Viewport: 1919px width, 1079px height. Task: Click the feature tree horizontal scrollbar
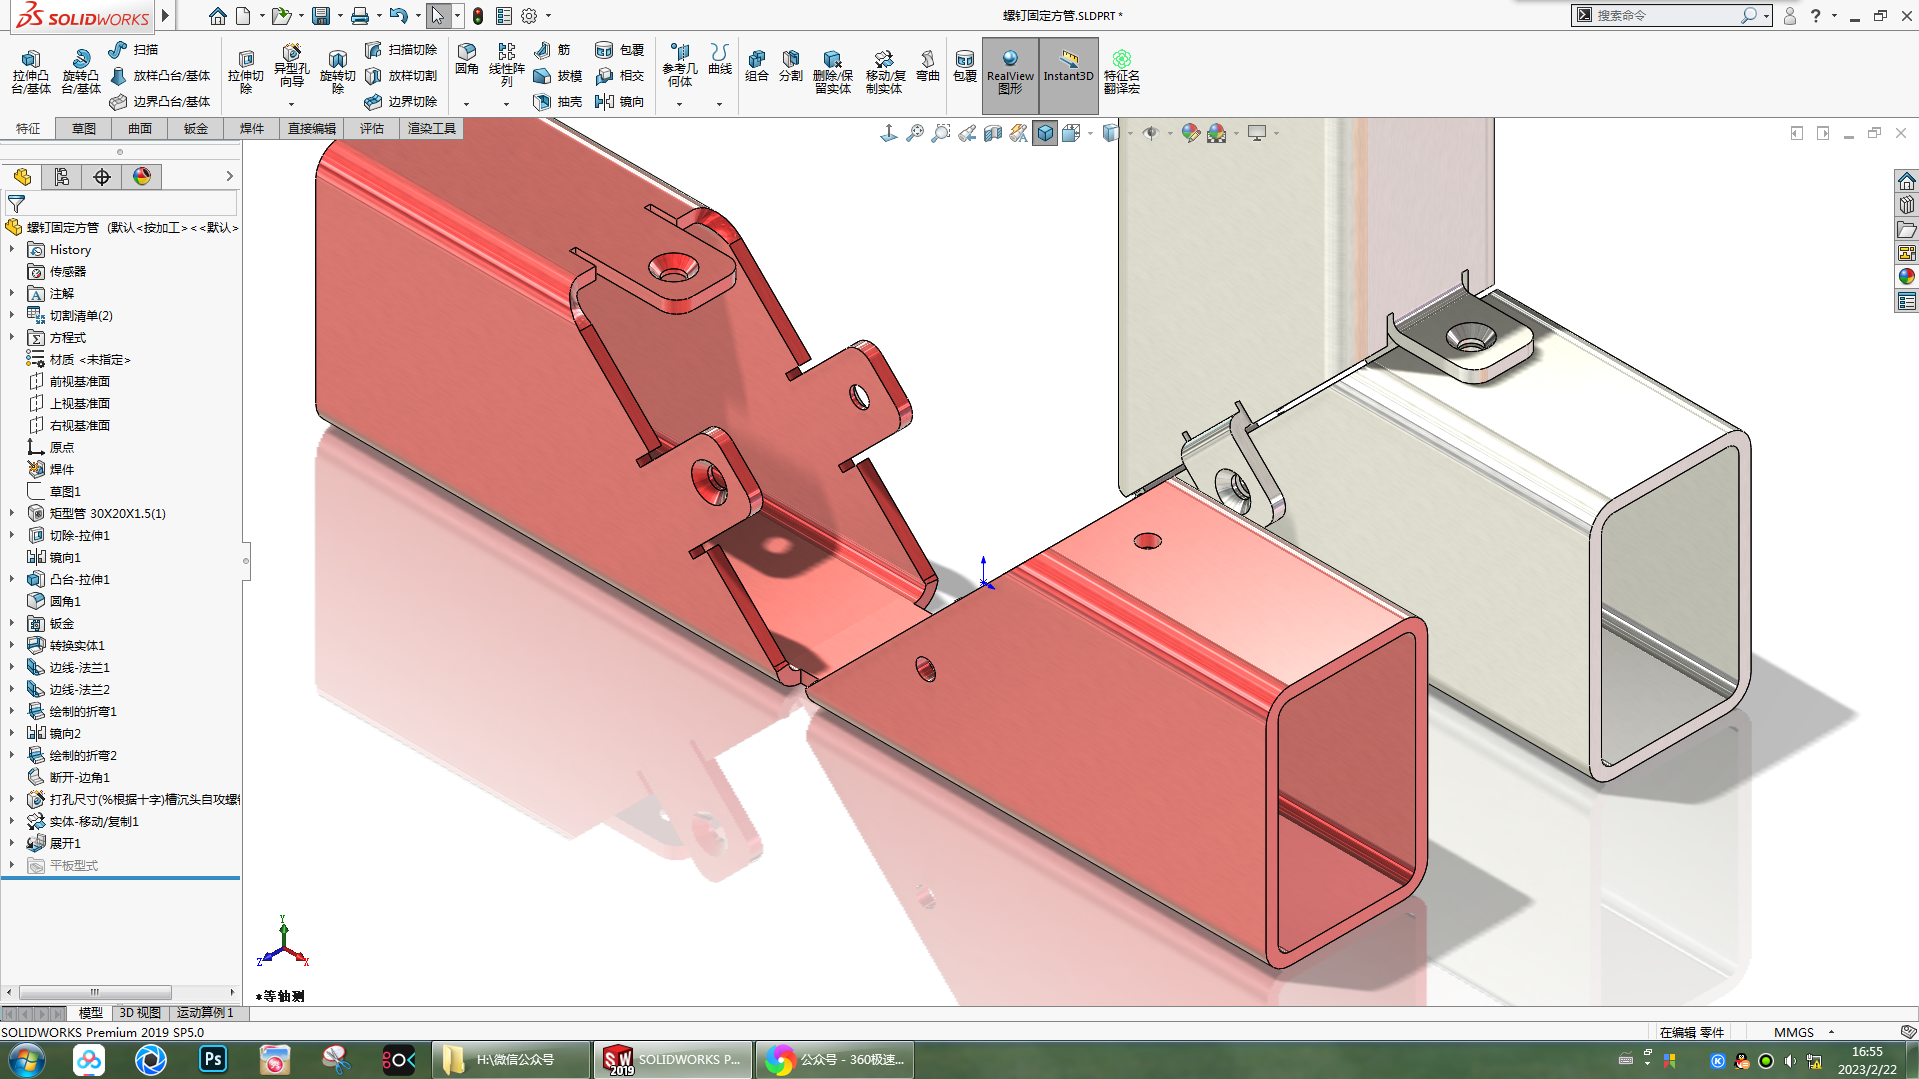[x=95, y=992]
